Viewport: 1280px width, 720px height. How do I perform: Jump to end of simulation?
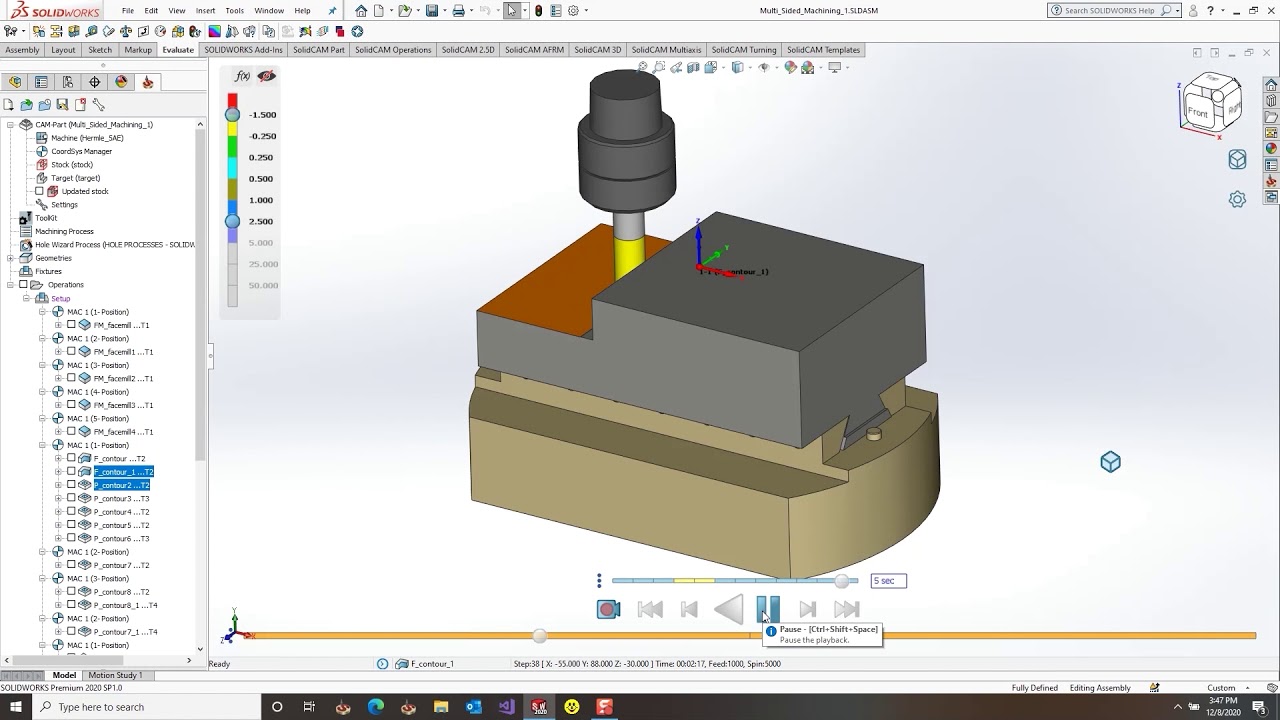847,609
